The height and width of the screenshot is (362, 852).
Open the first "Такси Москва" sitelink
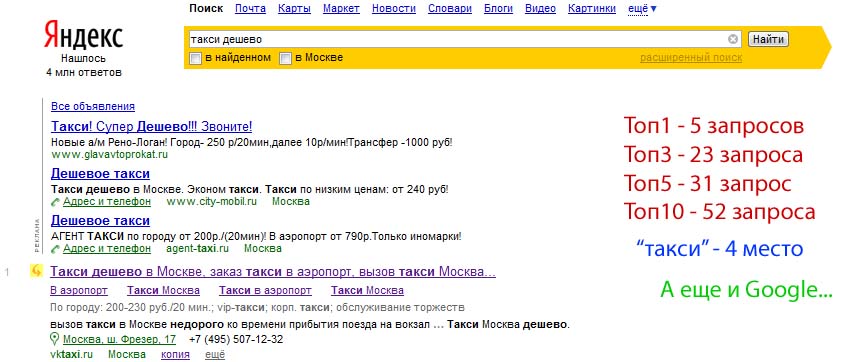tap(163, 291)
